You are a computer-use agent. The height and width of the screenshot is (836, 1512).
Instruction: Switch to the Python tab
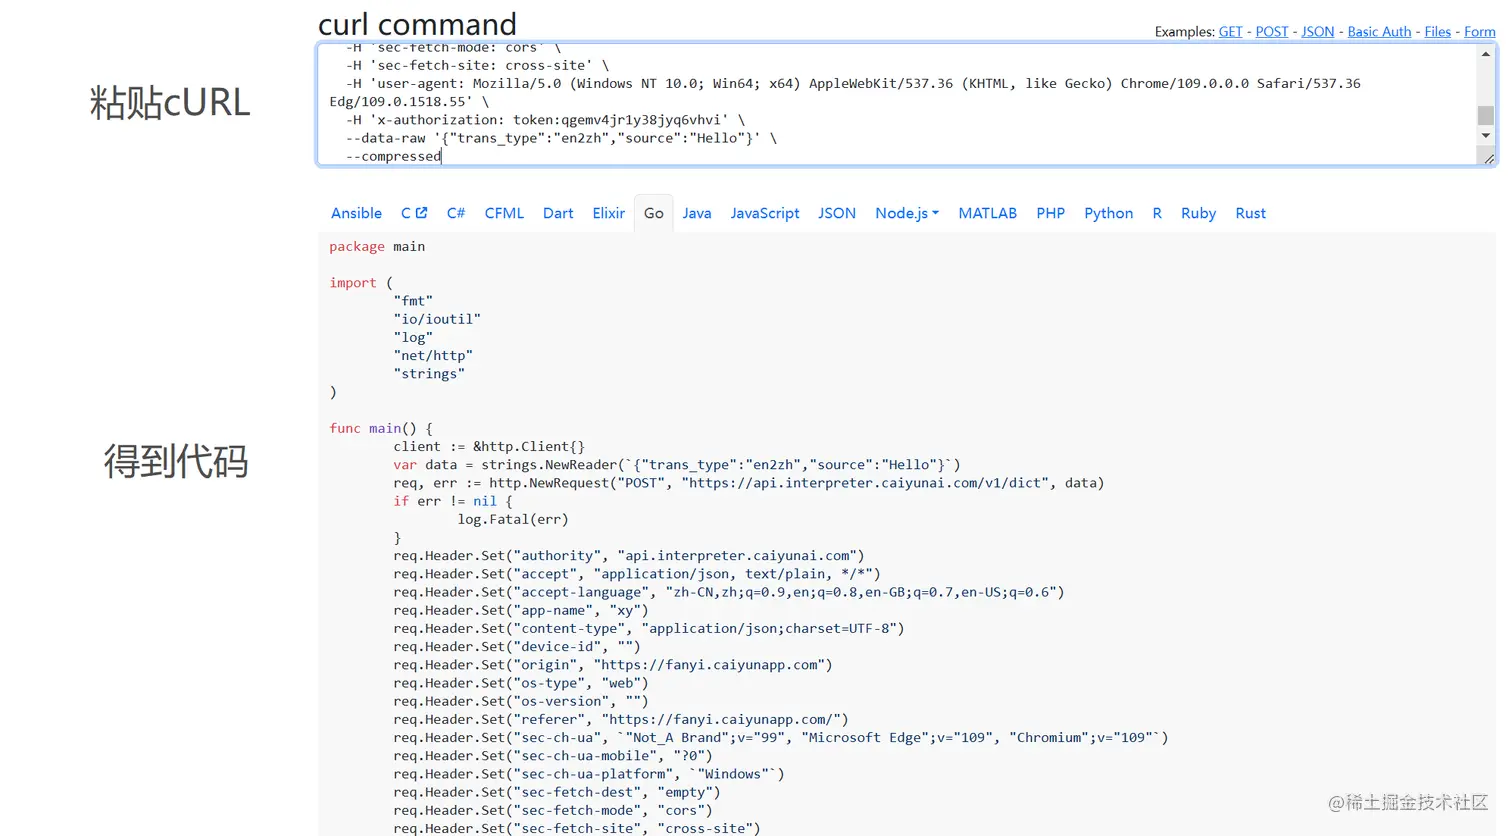pos(1109,213)
